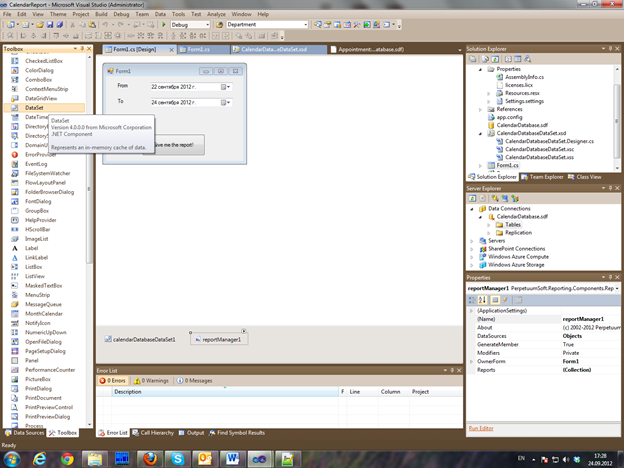Click the Events lightning icon in Properties
624x468 pixels.
tap(505, 300)
